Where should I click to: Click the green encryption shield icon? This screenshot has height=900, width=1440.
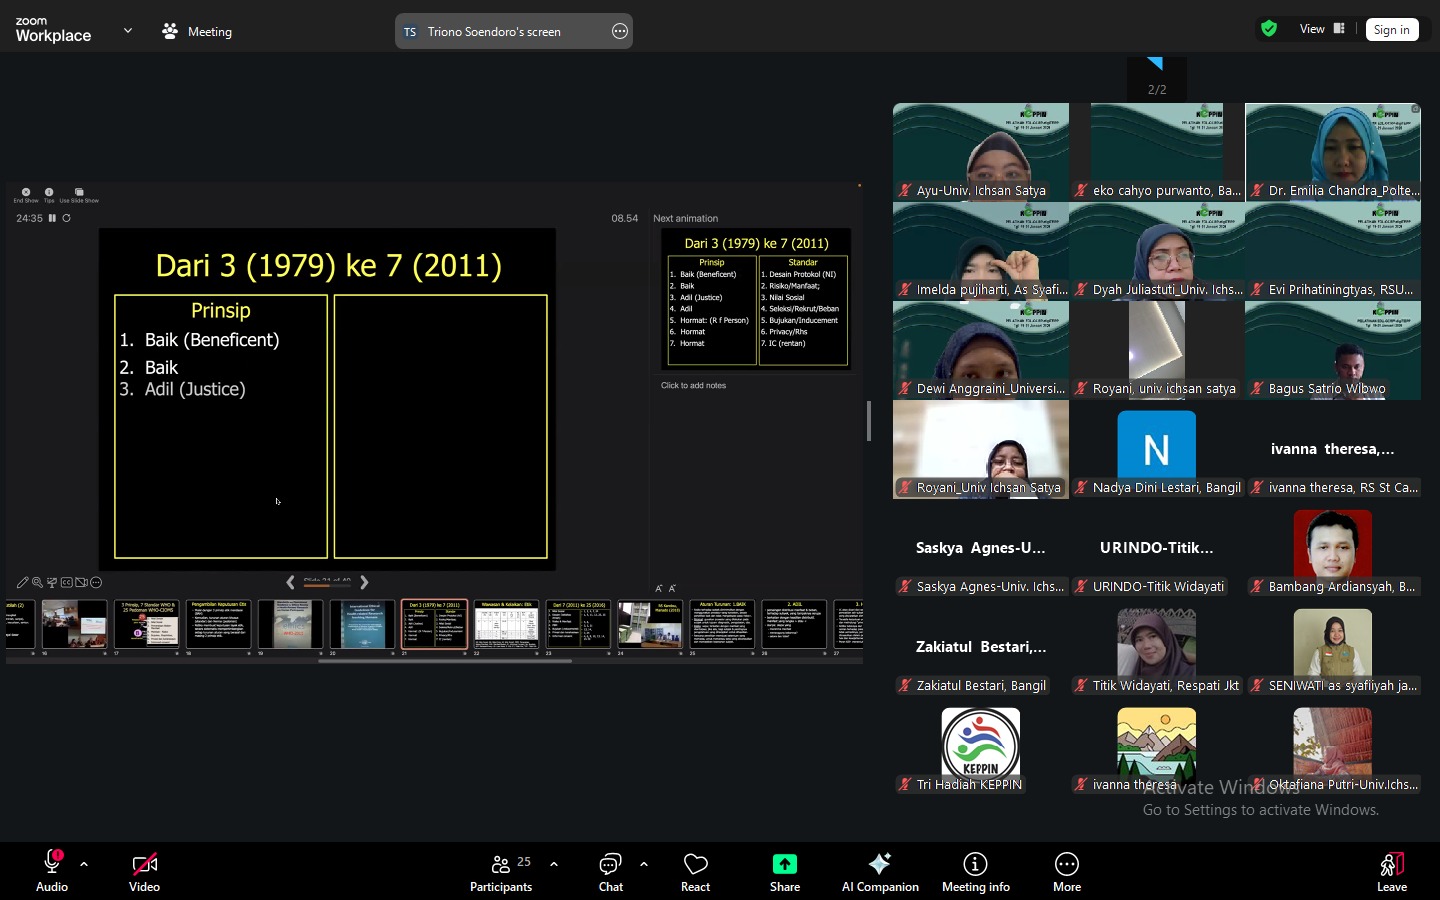coord(1269,29)
